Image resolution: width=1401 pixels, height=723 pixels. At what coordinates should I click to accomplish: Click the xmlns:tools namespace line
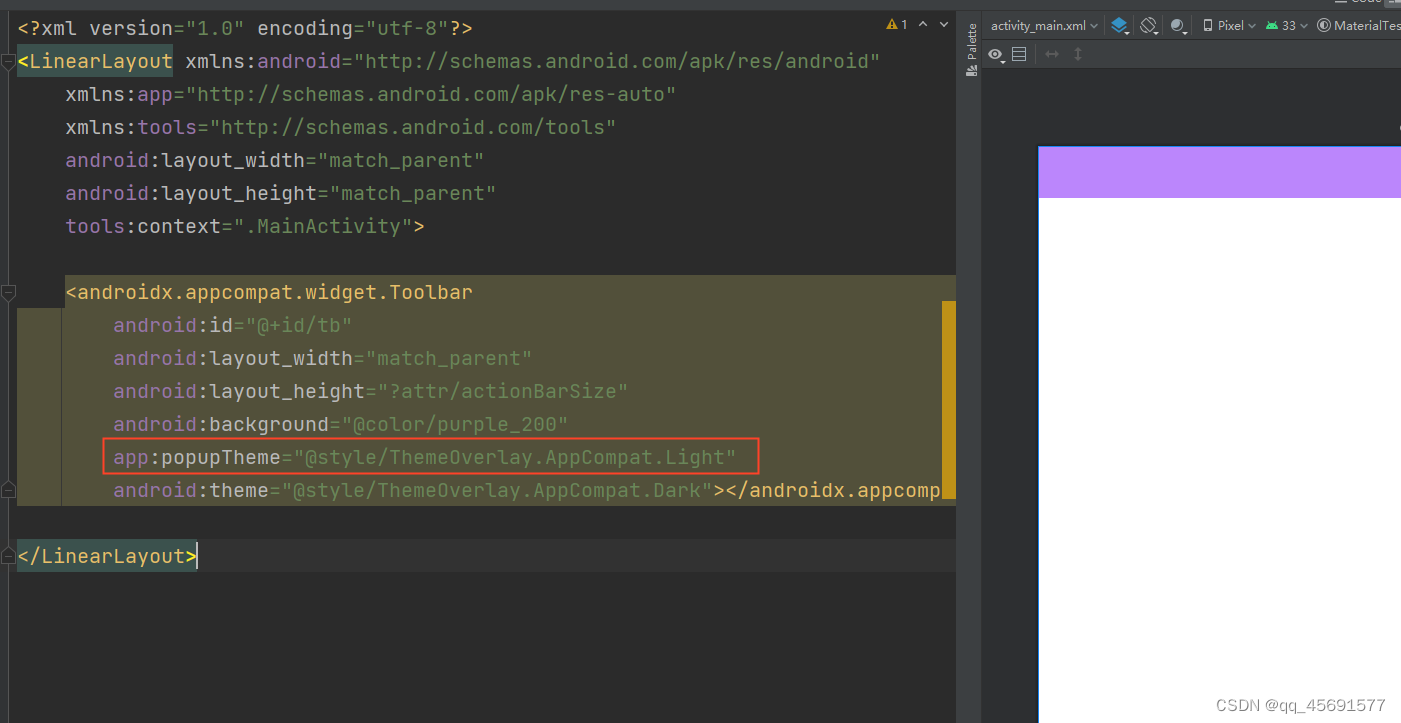pos(340,128)
